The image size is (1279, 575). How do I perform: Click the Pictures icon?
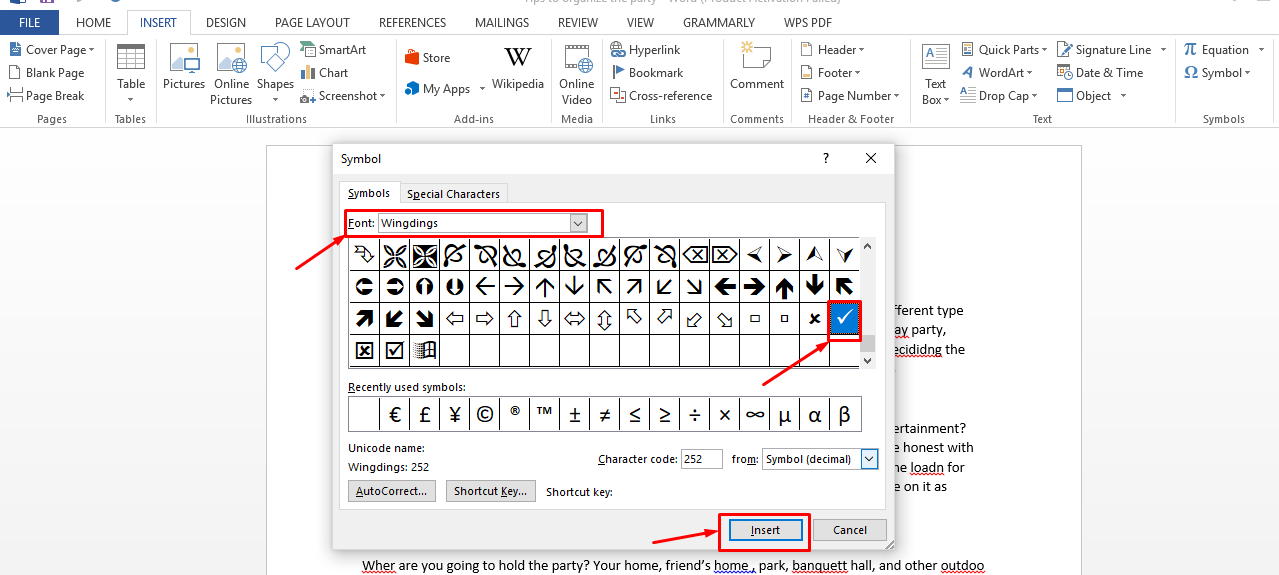pos(184,59)
